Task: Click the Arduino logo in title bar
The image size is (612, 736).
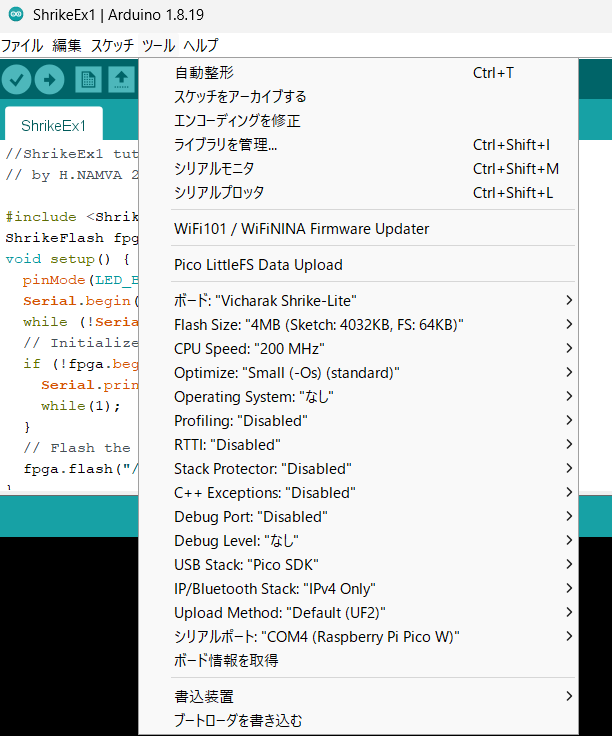Action: click(x=14, y=16)
